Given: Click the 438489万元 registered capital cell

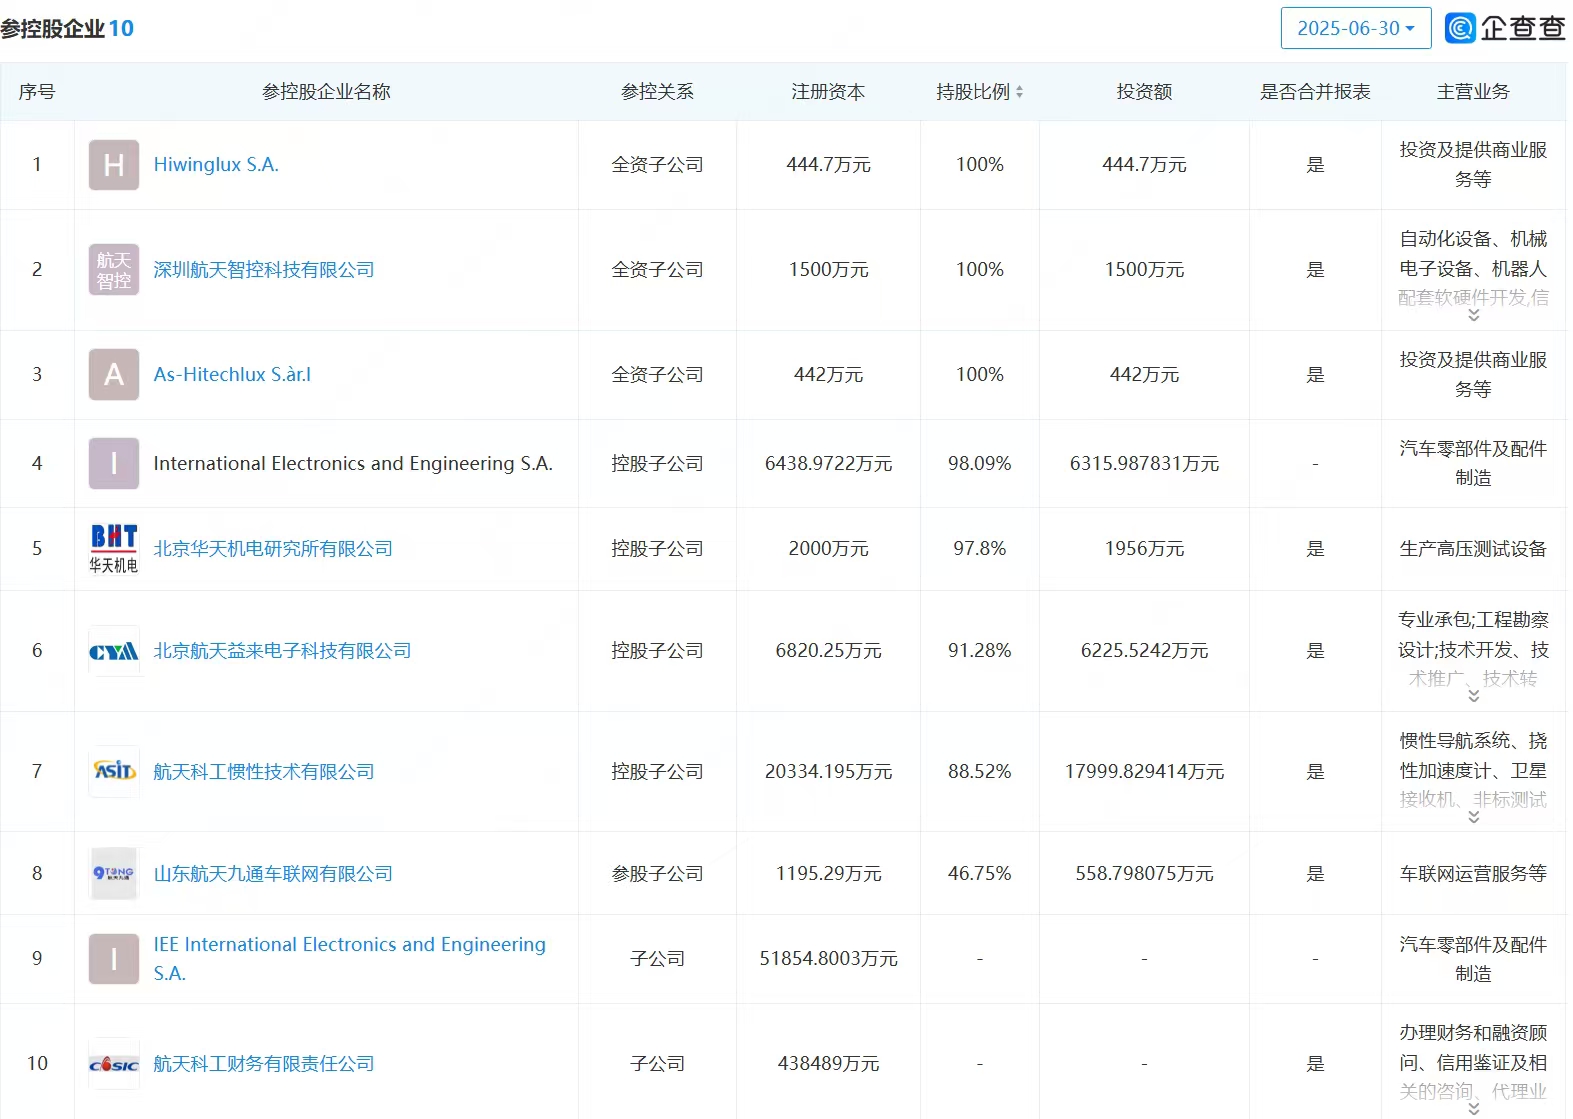Looking at the screenshot, I should [x=828, y=1064].
